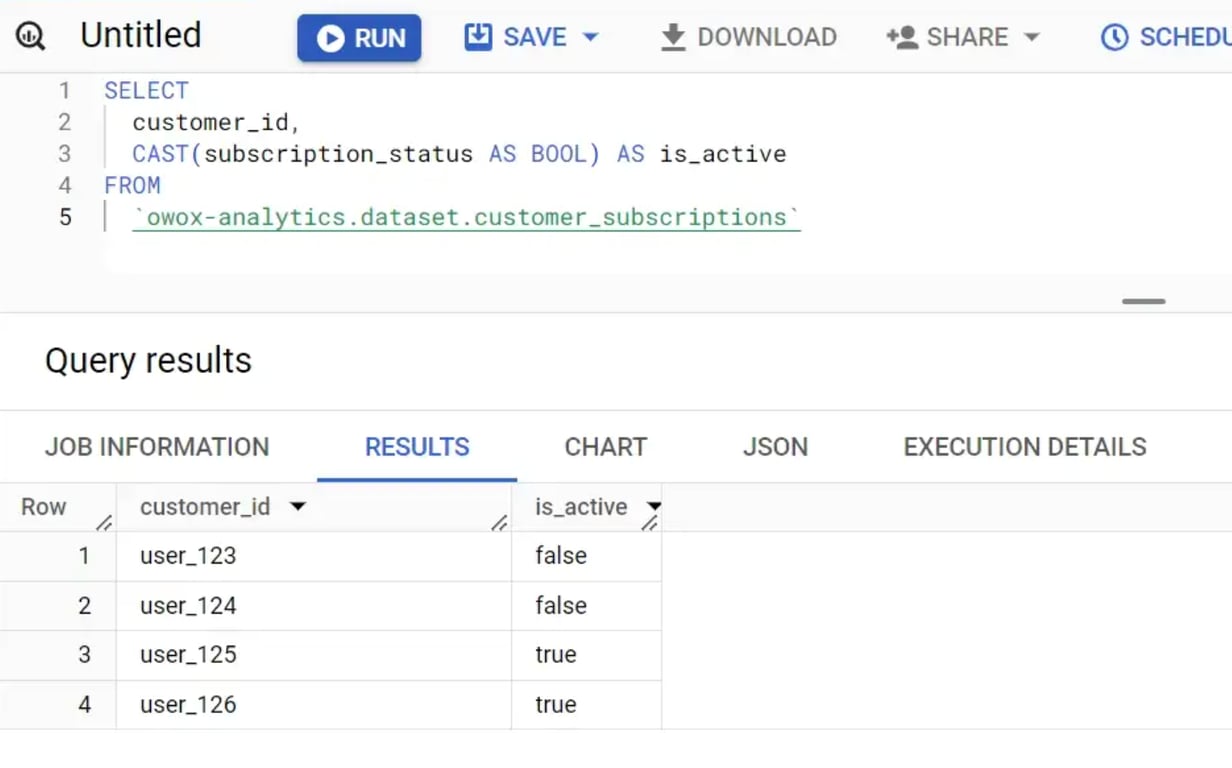The width and height of the screenshot is (1232, 768).
Task: Click the true value for user_126
Action: [x=556, y=705]
